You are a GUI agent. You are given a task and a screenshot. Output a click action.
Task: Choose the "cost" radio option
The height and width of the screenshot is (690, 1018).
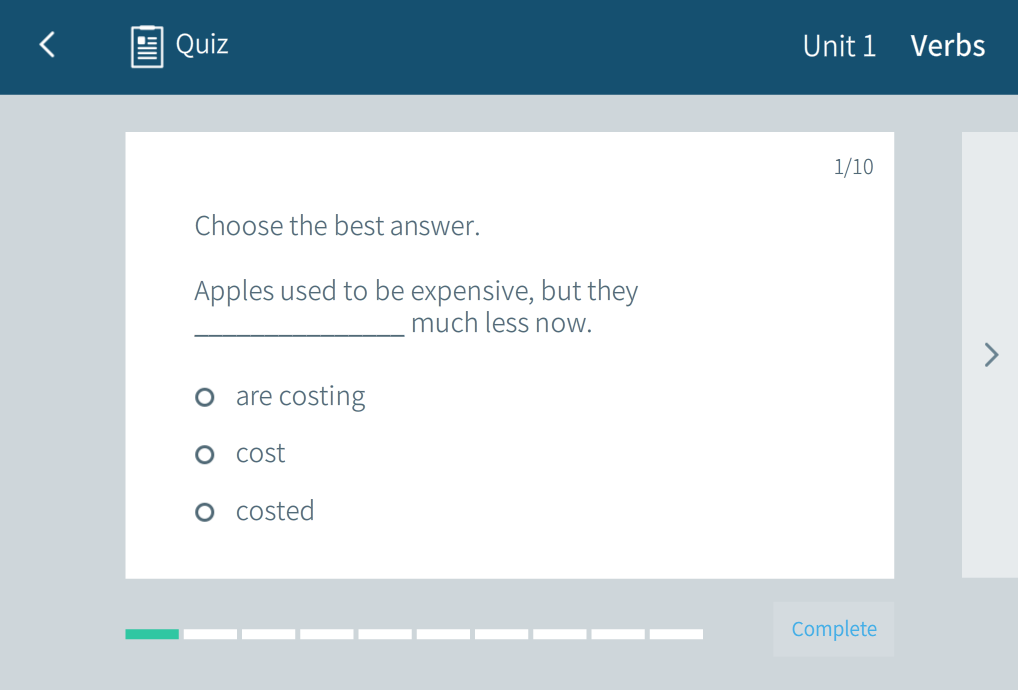point(205,455)
